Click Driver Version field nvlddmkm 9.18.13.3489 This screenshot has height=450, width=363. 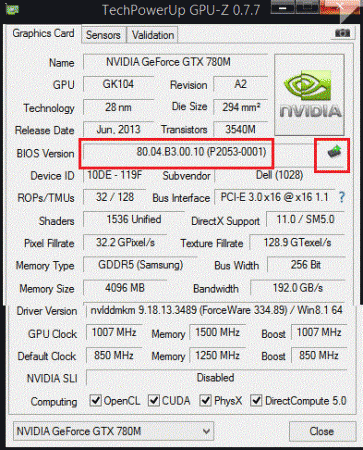216,311
